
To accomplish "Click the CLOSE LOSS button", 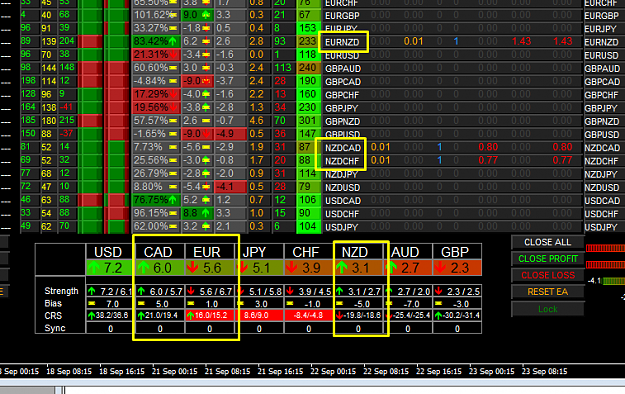I will [547, 275].
